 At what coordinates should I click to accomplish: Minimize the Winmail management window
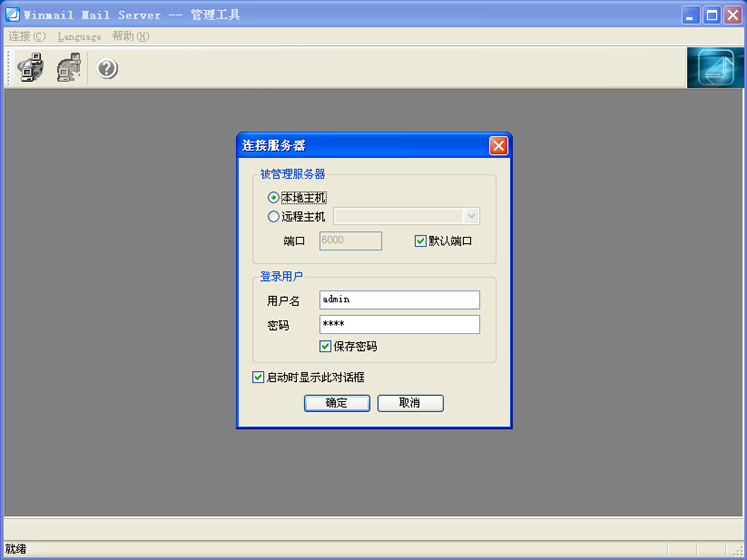692,15
